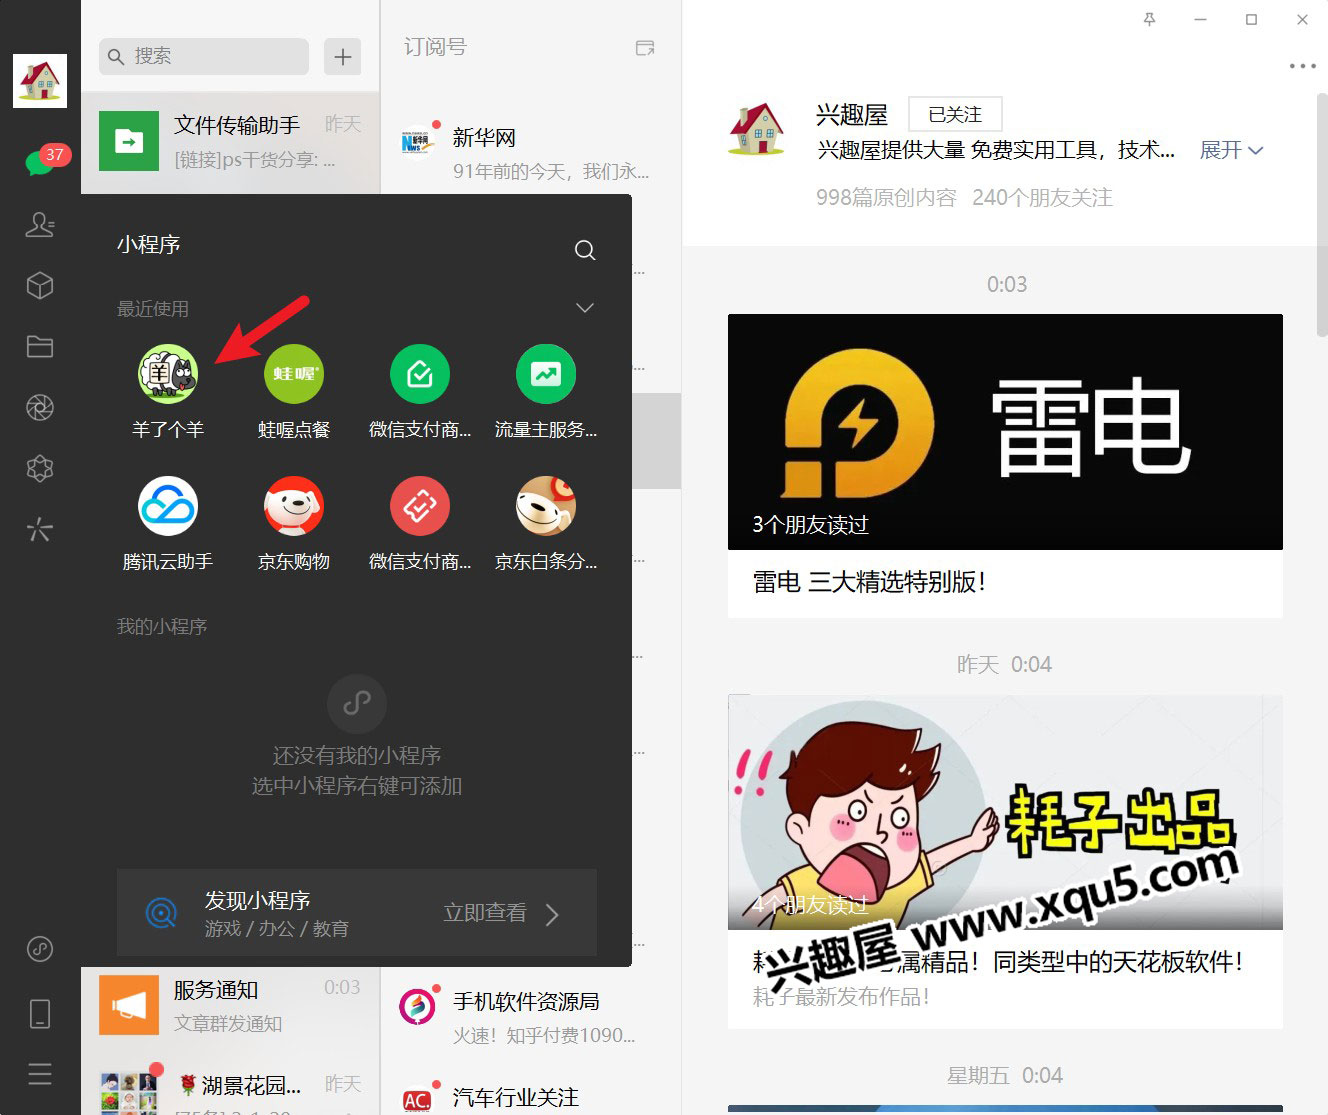
Task: Open the Contacts sidebar icon
Action: point(40,224)
